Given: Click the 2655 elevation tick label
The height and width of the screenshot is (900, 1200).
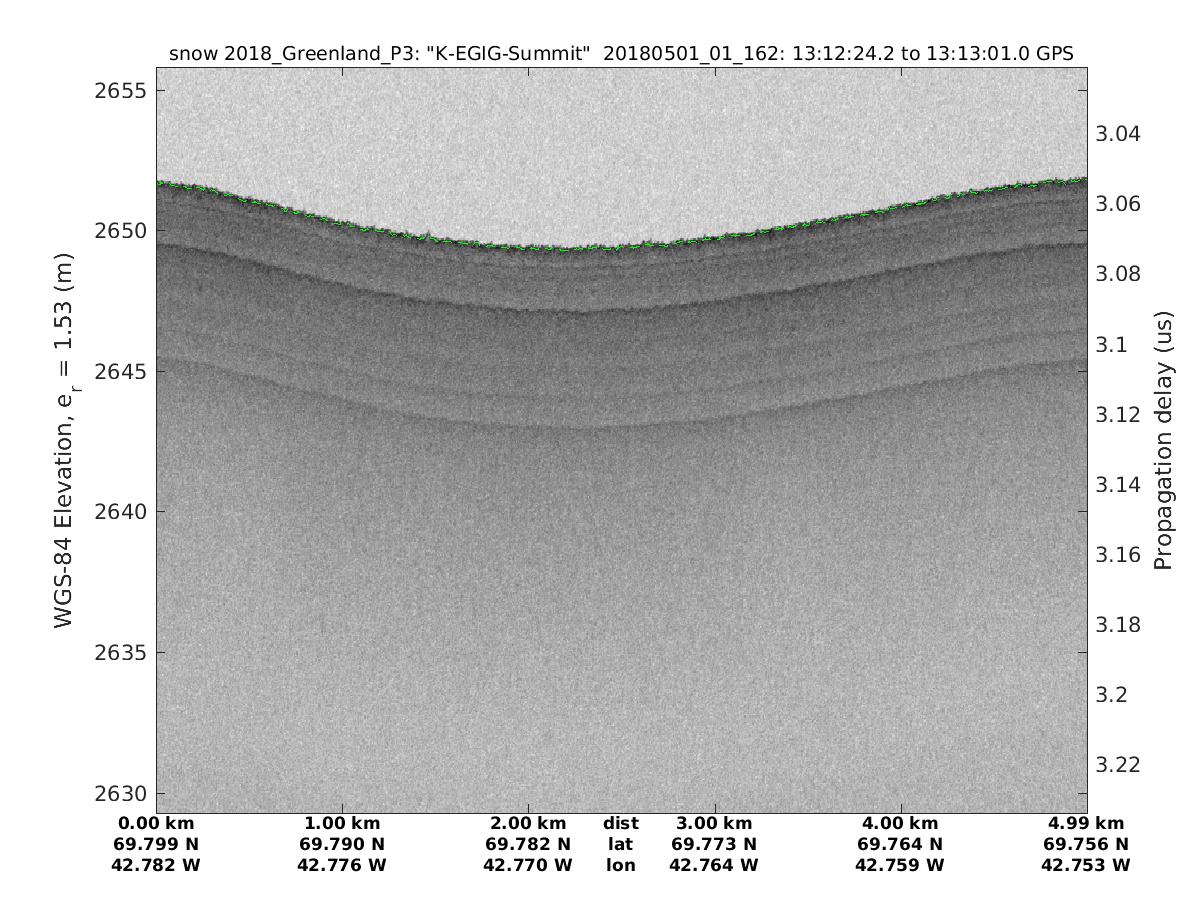Looking at the screenshot, I should tap(119, 90).
